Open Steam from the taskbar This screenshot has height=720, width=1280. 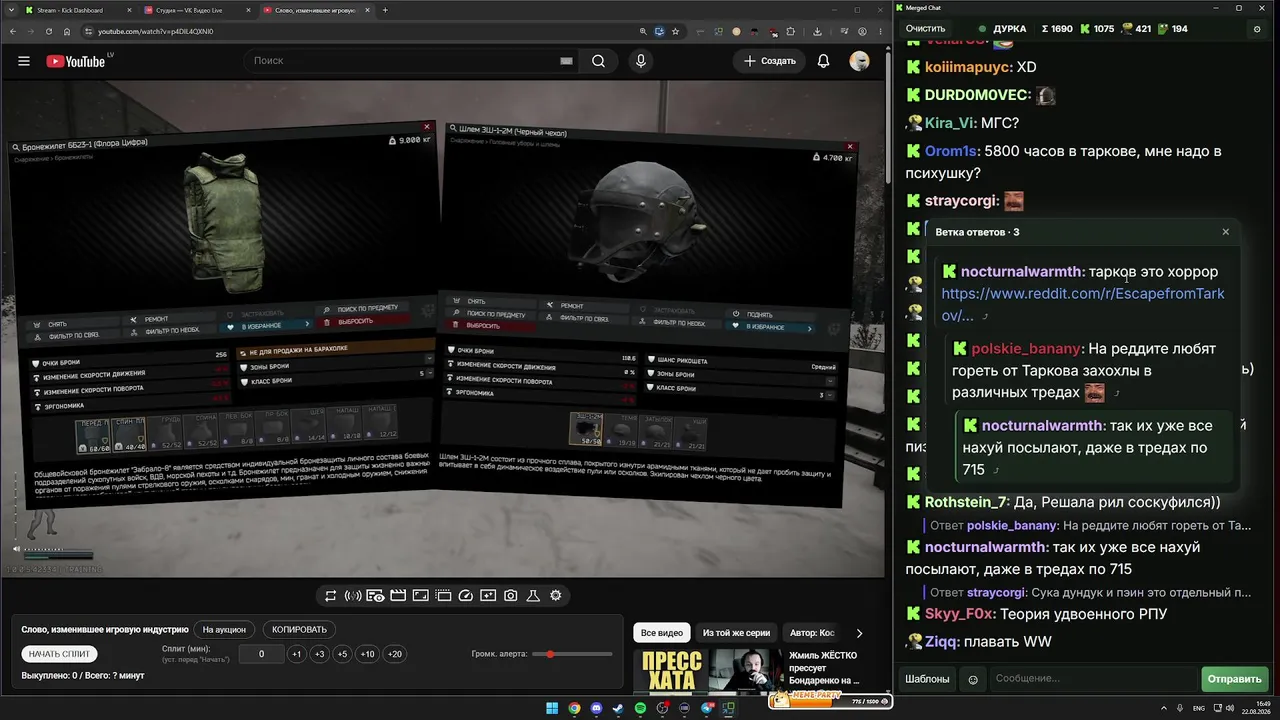point(619,709)
